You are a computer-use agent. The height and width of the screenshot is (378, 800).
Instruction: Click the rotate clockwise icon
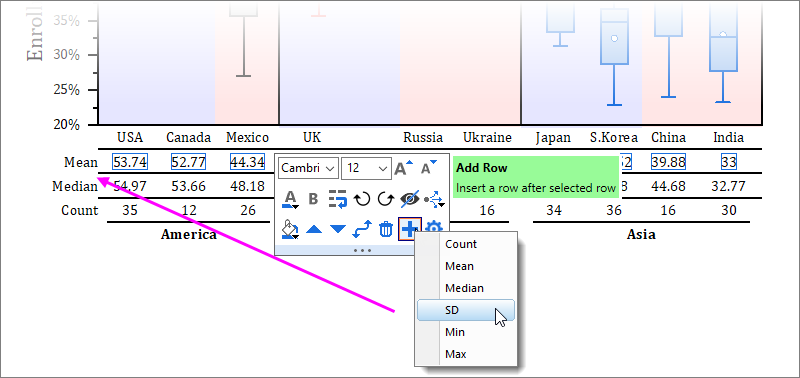click(x=385, y=199)
